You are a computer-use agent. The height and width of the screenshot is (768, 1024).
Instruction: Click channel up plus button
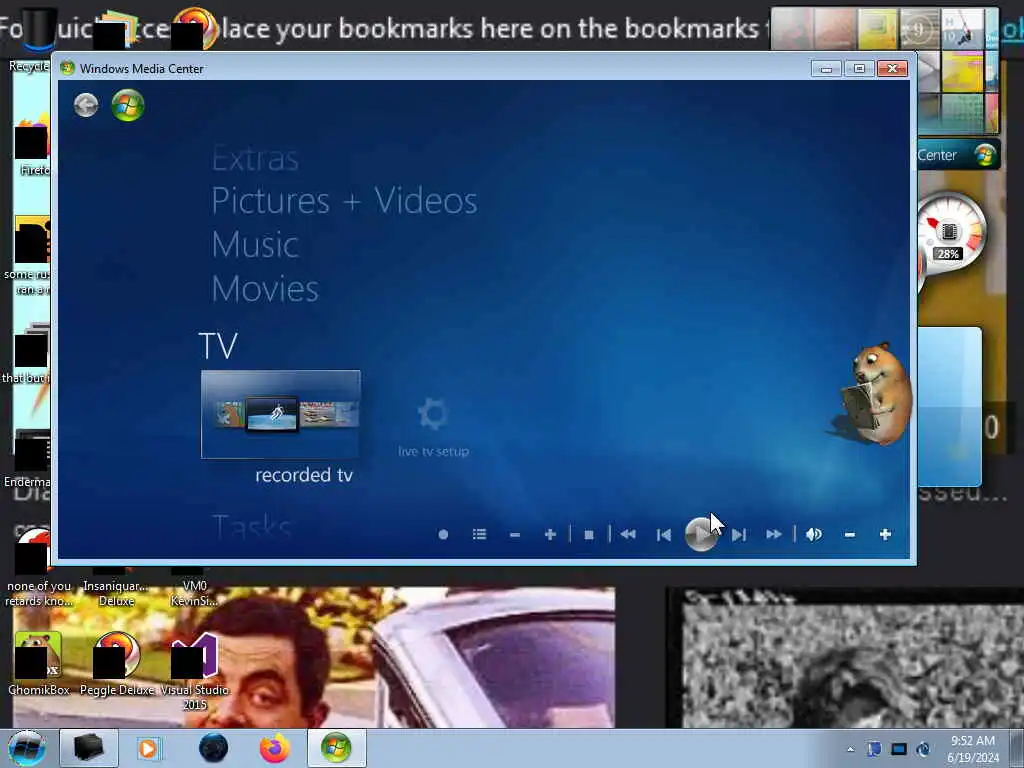click(x=550, y=535)
